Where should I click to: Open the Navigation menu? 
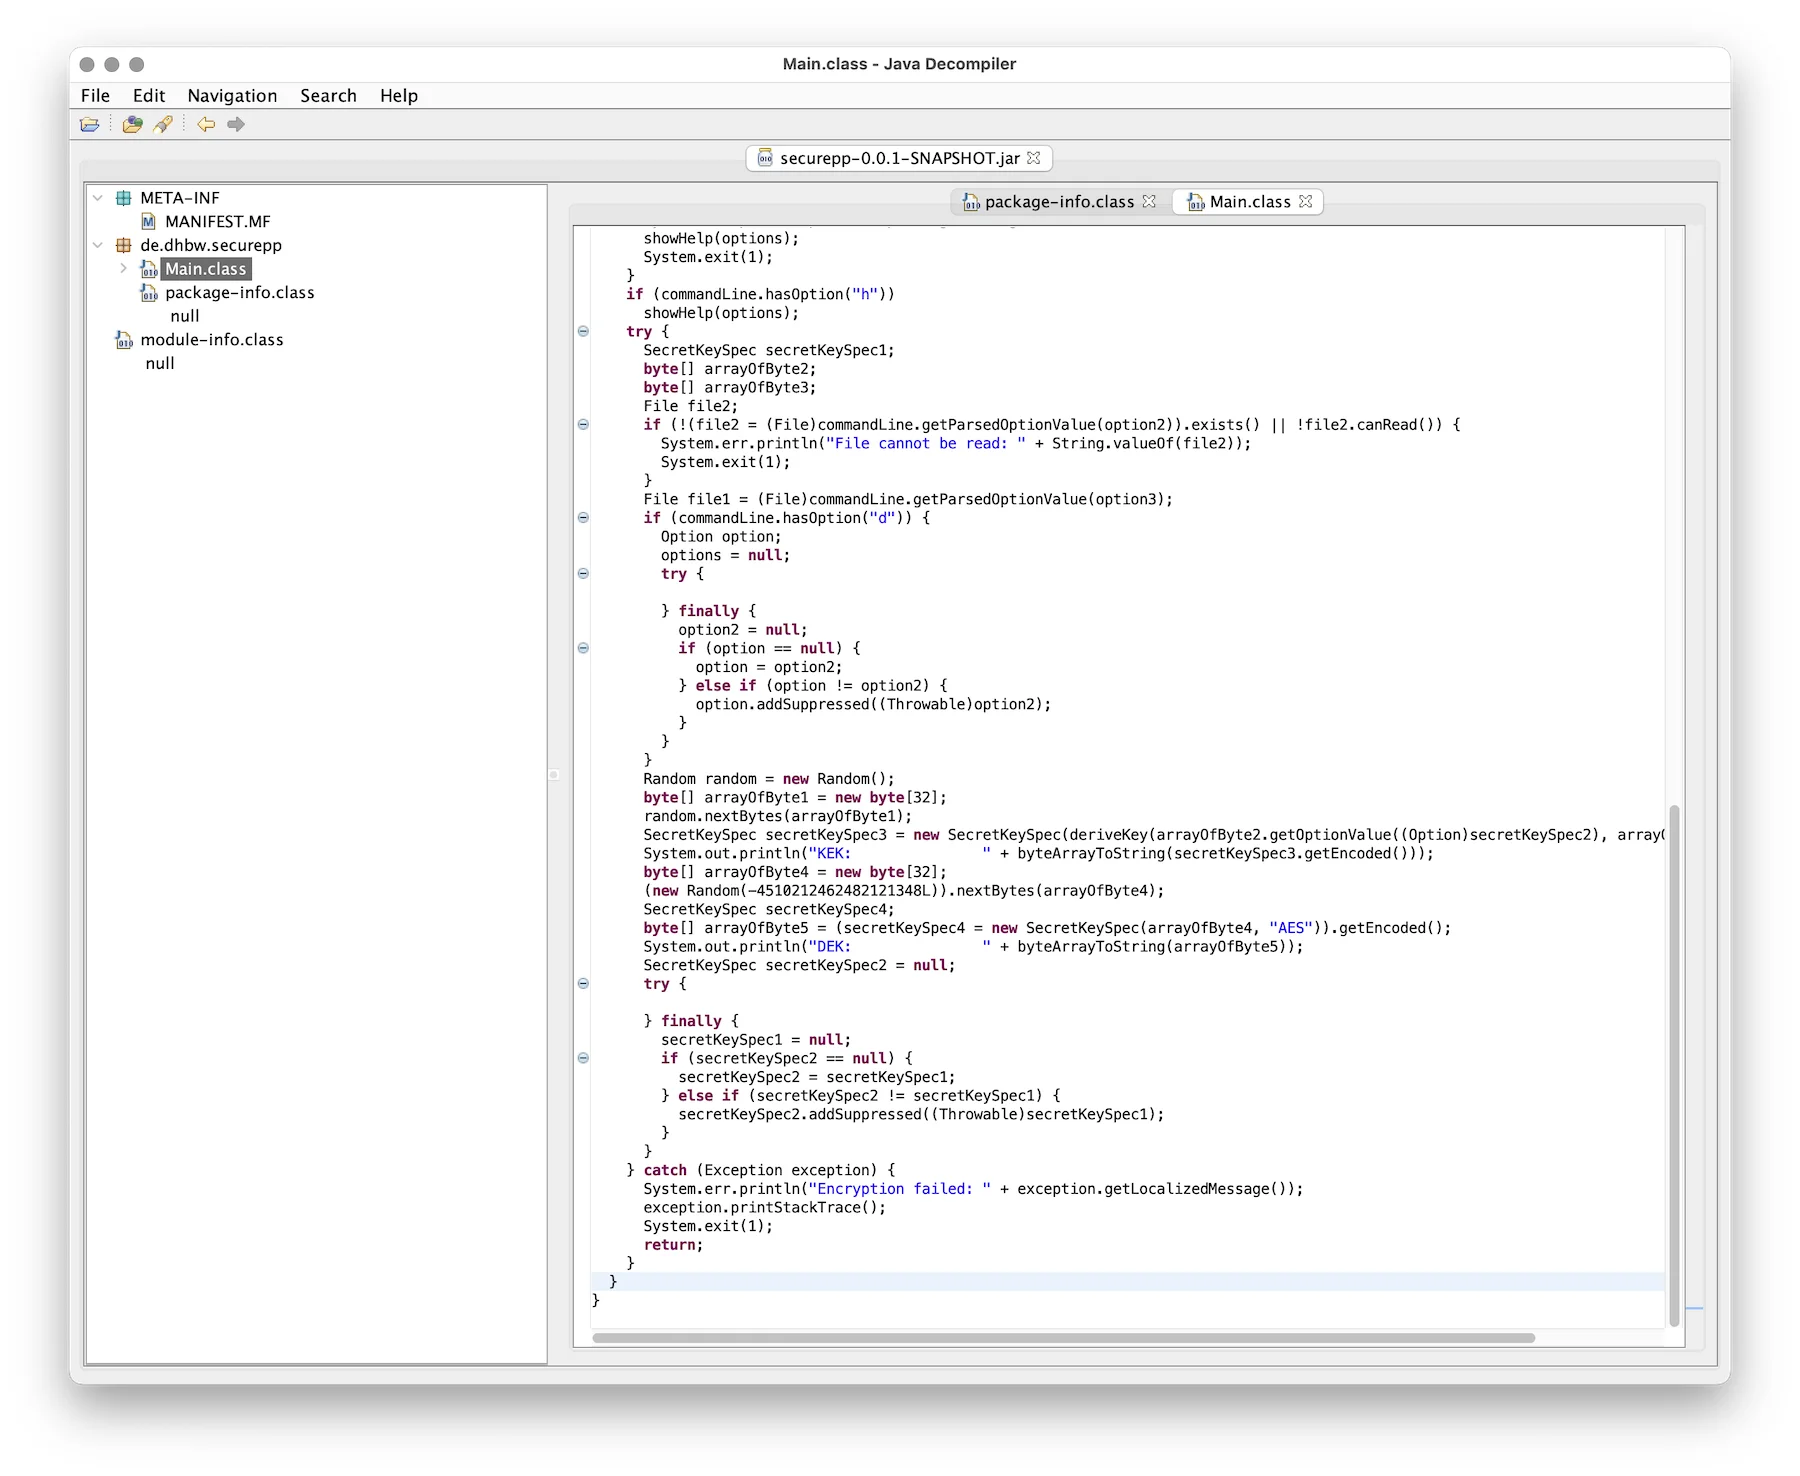pos(232,96)
